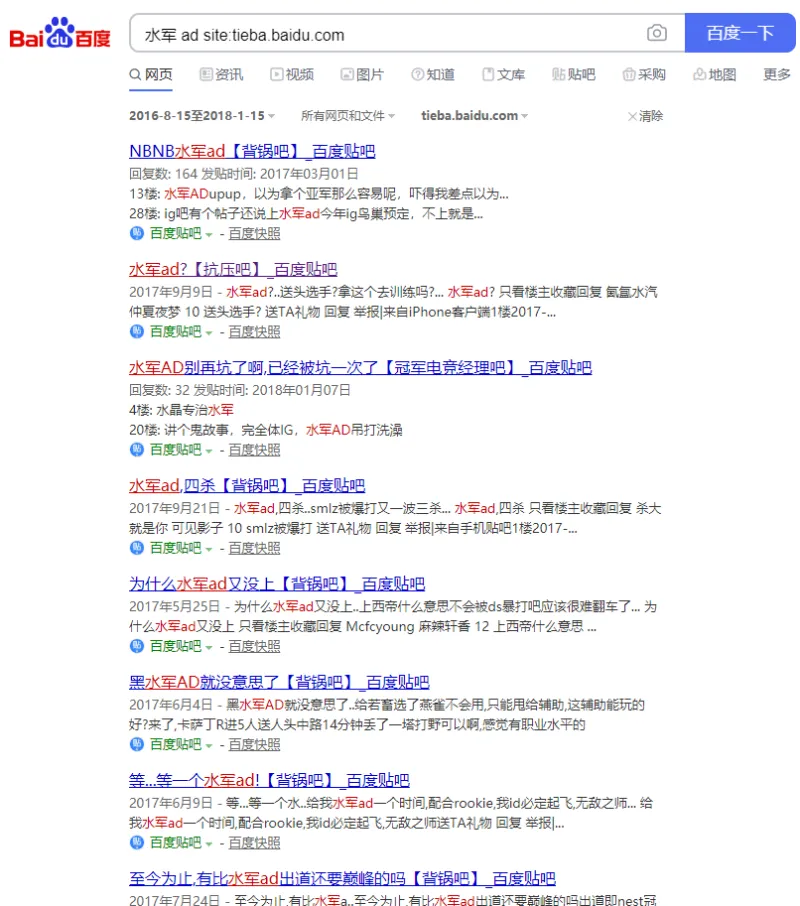Open 百度快照 for 水军AD别再坑了啊 result
800x906 pixels.
254,450
